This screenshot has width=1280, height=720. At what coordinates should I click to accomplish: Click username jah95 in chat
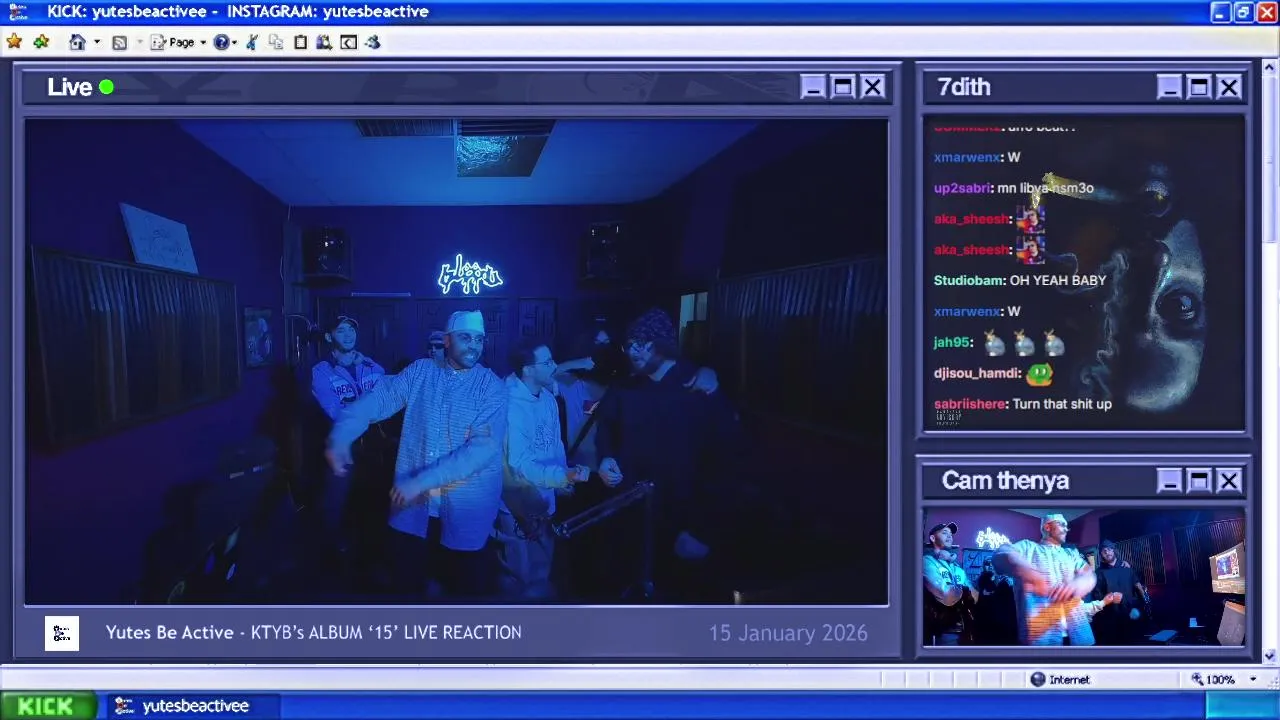click(x=951, y=342)
